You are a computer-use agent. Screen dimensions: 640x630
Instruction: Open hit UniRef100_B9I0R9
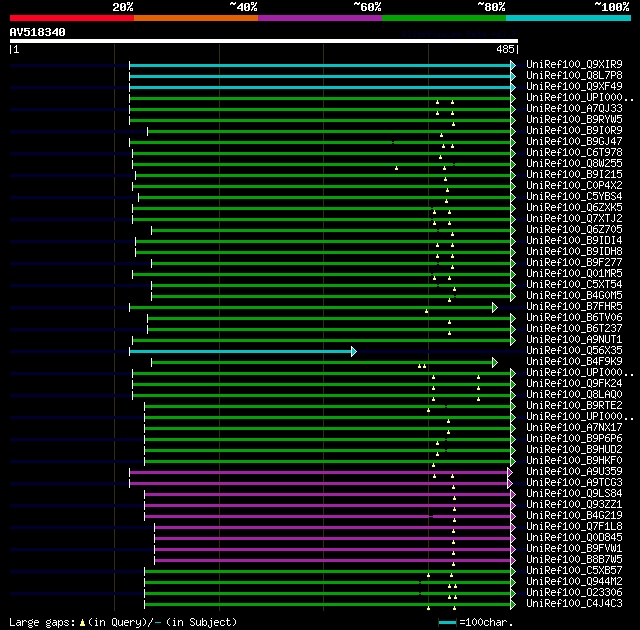point(574,131)
